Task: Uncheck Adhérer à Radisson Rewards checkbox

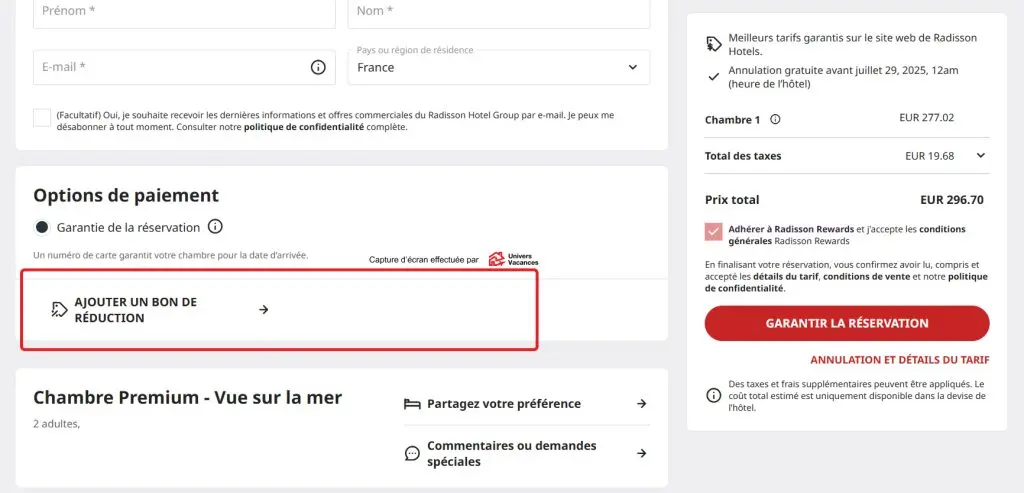Action: (x=713, y=231)
